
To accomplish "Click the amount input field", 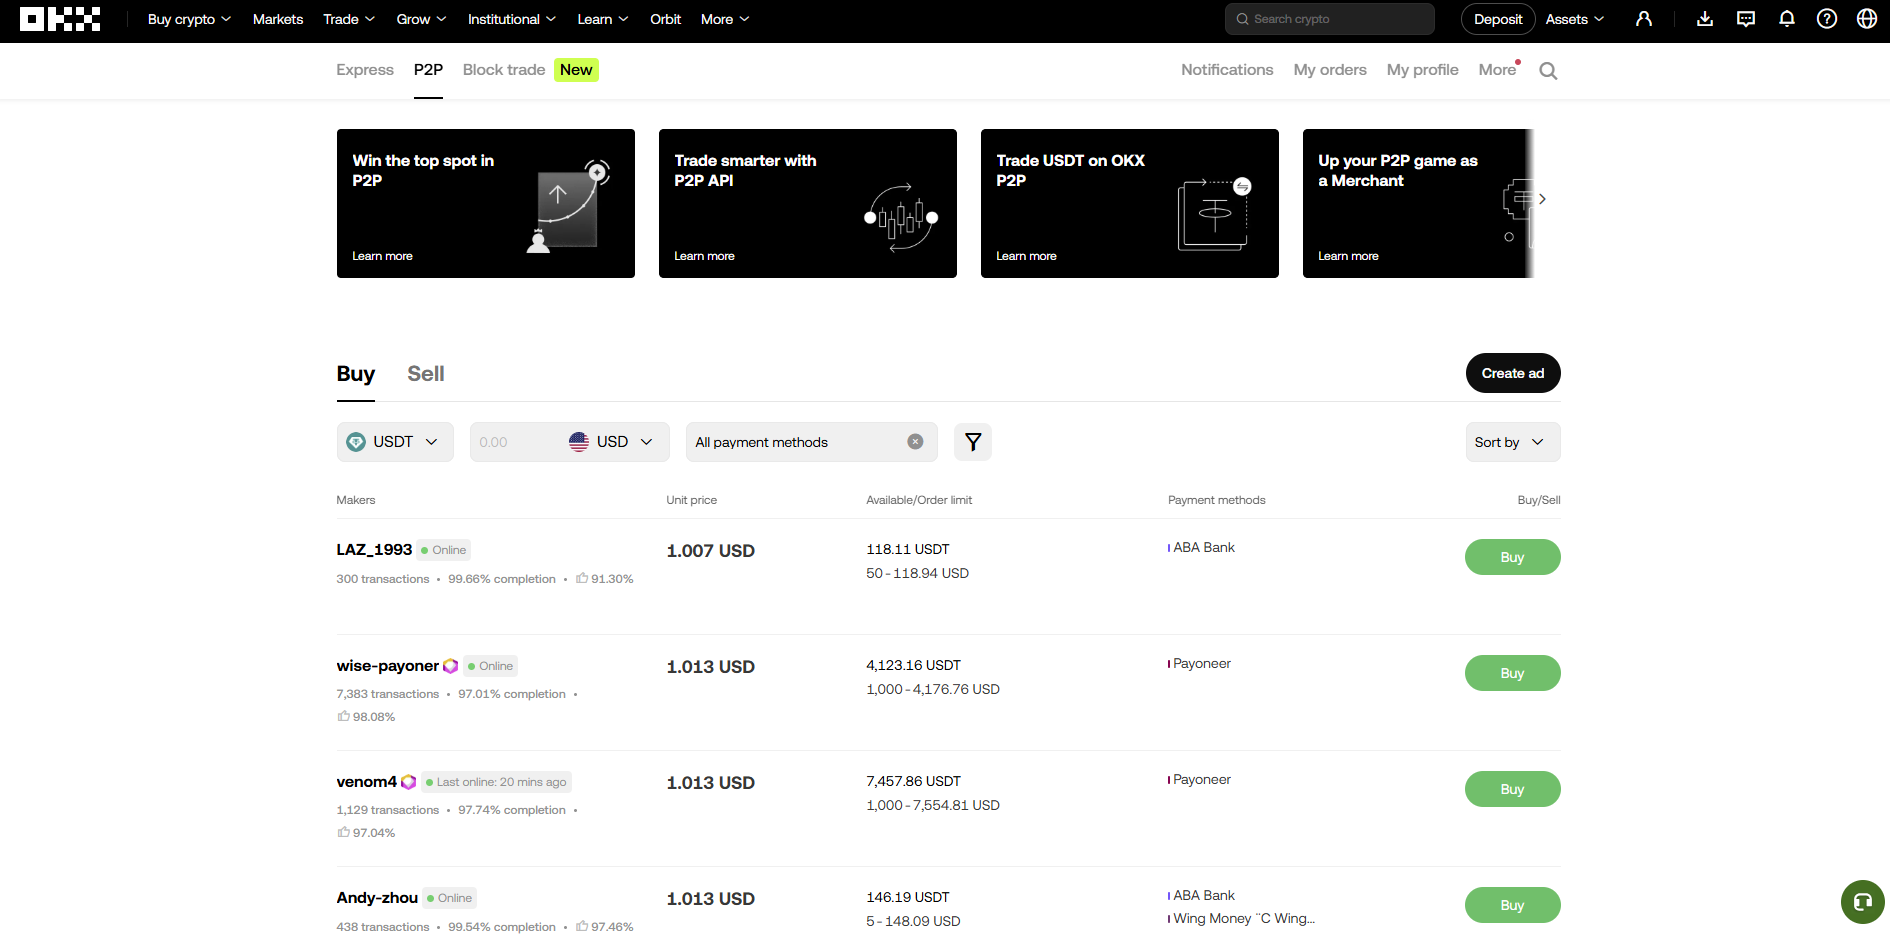I will [x=514, y=442].
